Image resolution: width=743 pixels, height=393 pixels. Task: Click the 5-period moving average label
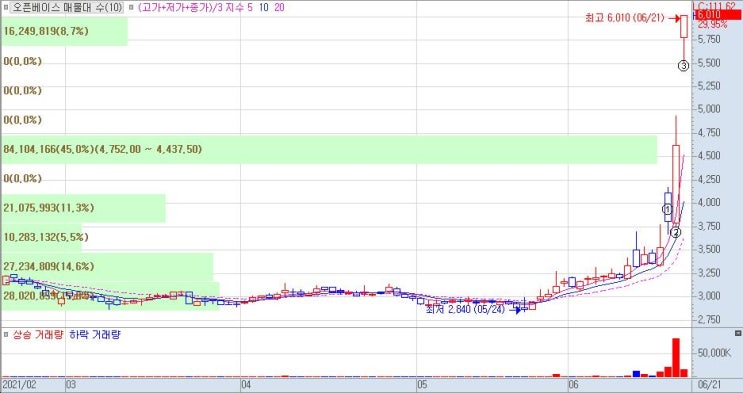[x=250, y=8]
